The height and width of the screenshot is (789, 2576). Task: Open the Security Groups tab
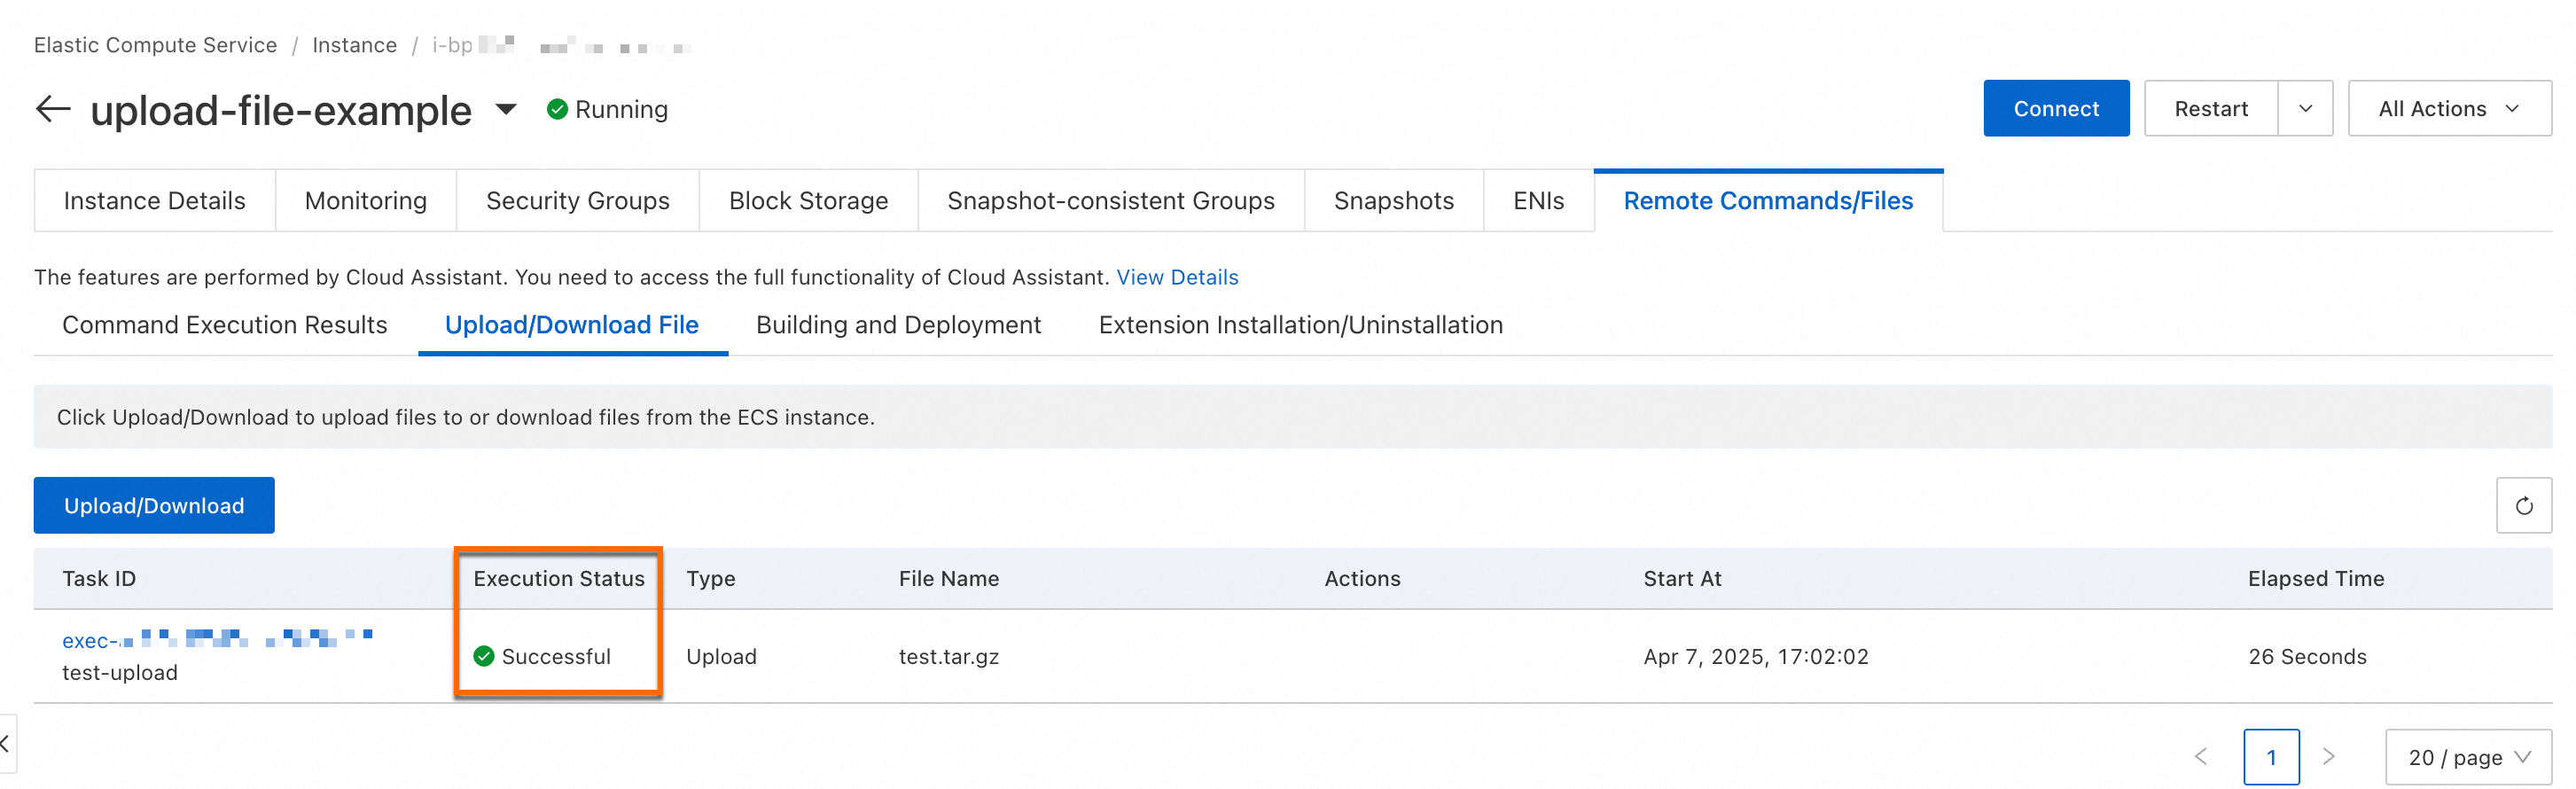(x=577, y=201)
